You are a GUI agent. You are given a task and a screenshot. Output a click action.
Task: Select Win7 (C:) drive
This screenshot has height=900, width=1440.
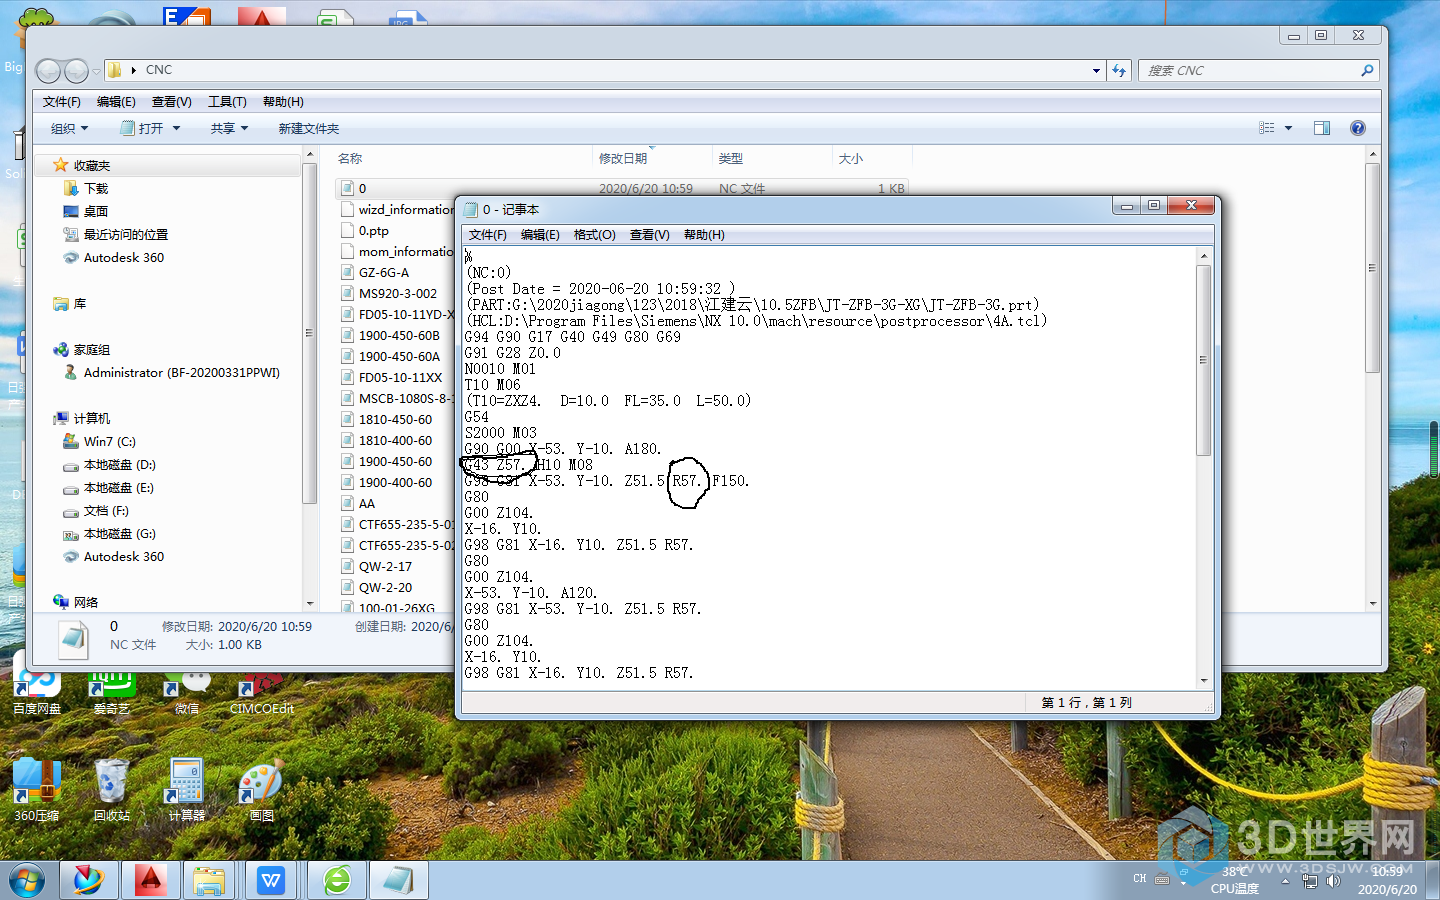point(109,441)
